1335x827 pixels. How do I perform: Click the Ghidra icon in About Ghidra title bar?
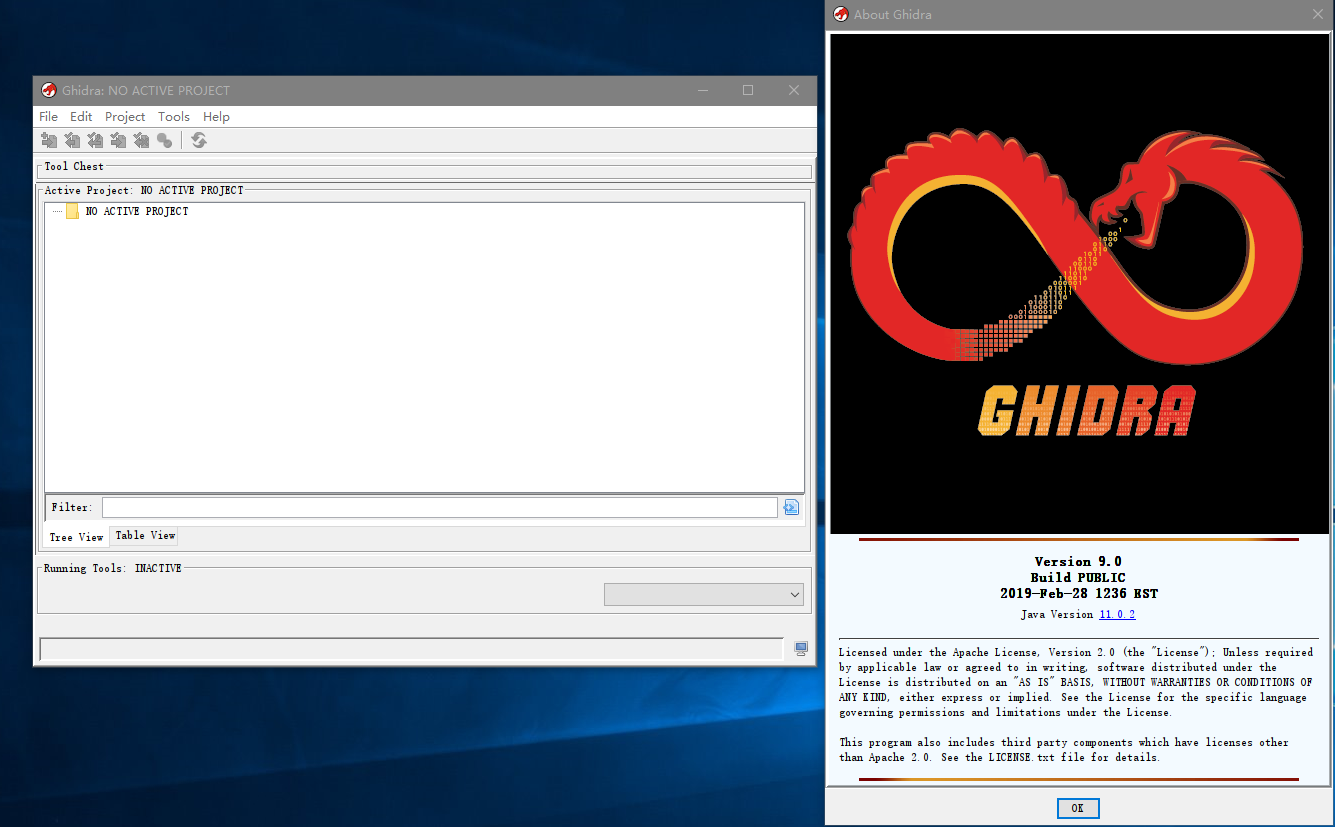click(840, 14)
